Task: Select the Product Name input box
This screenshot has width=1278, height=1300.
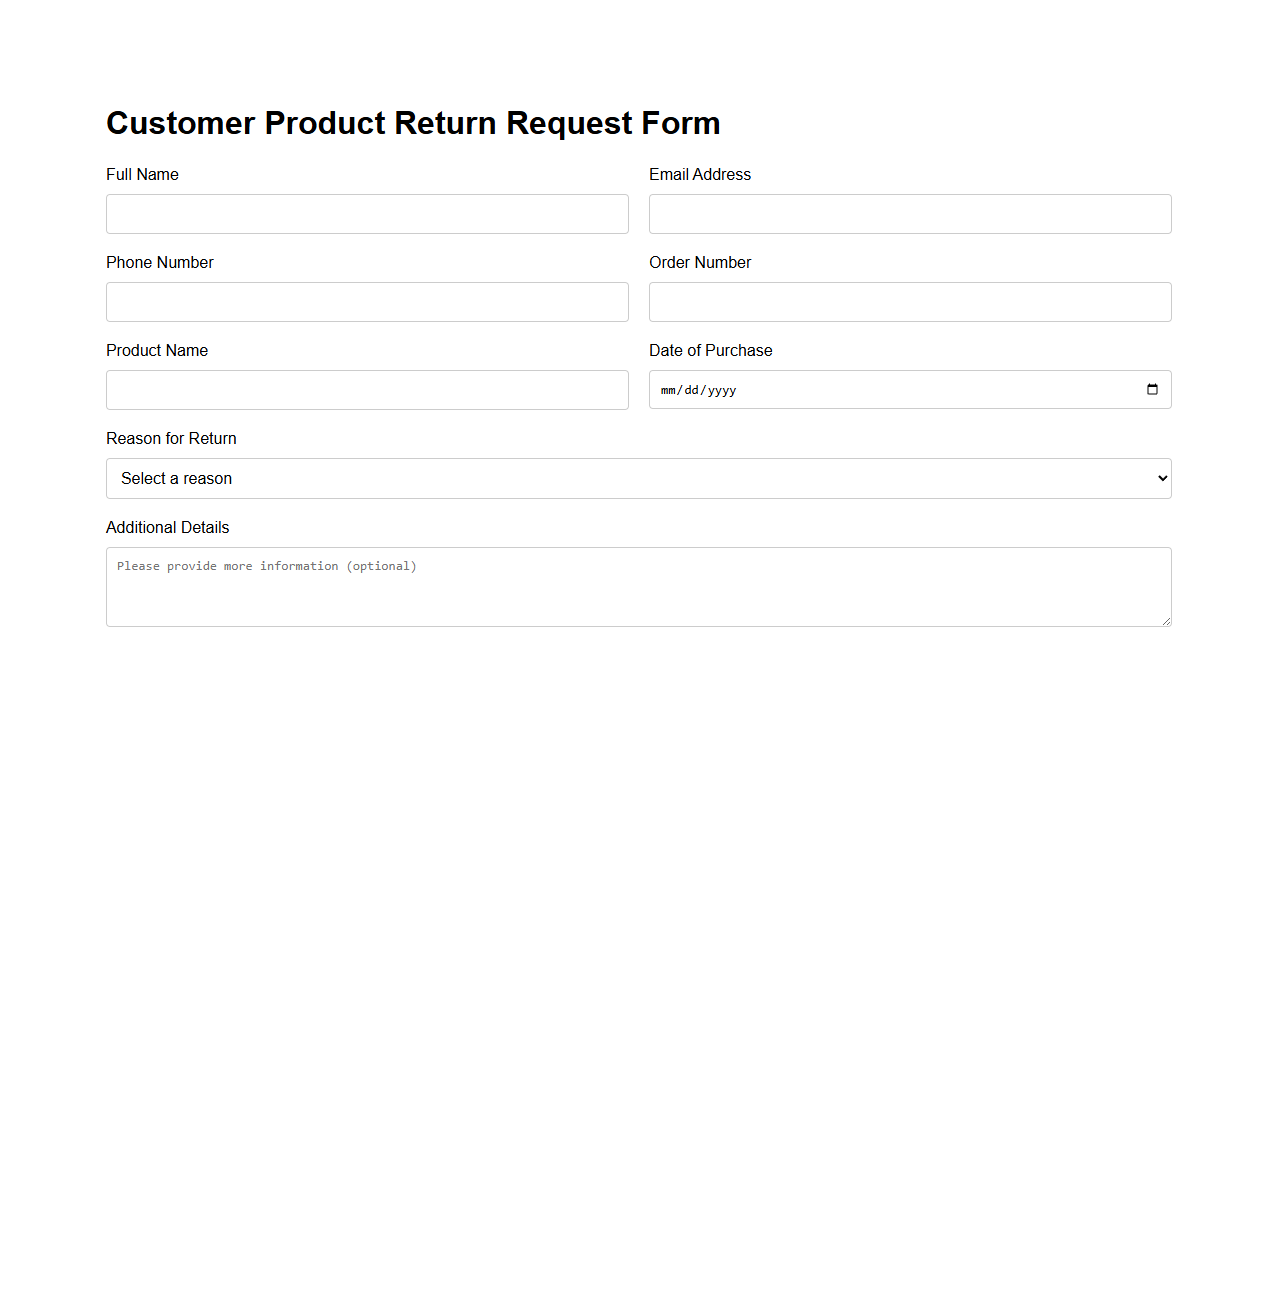Action: click(367, 389)
